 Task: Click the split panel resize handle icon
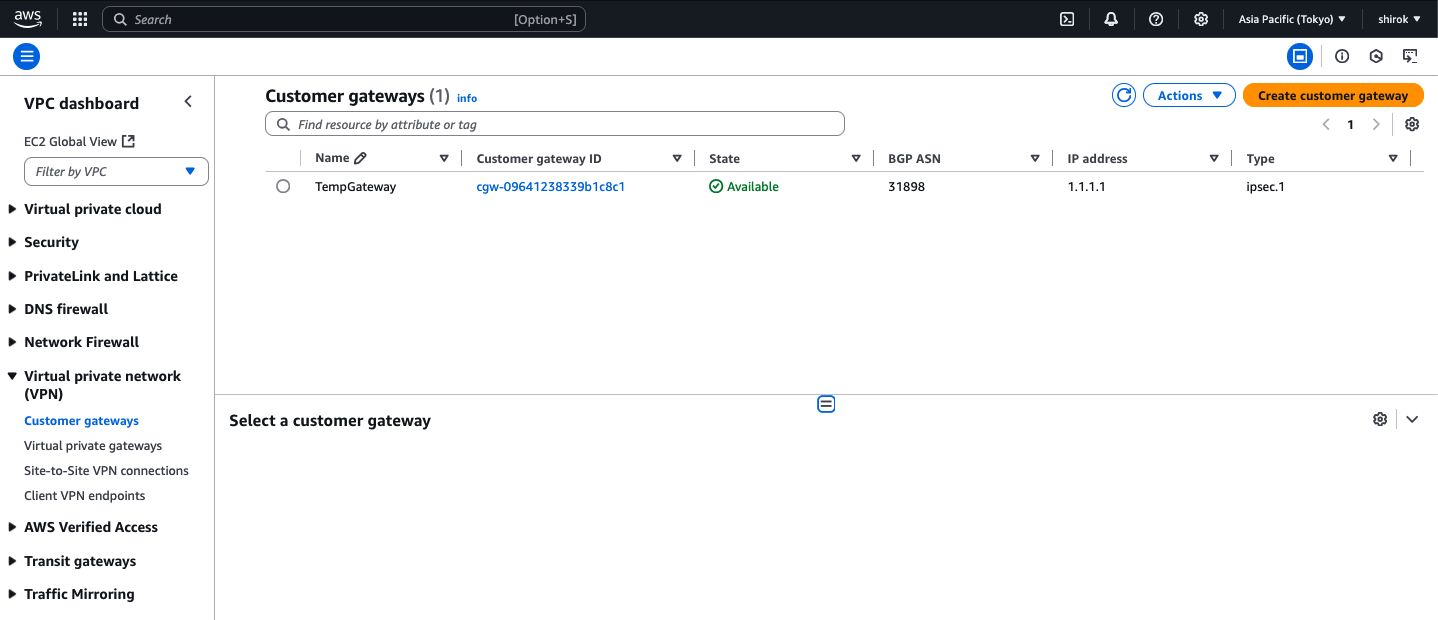[x=826, y=404]
